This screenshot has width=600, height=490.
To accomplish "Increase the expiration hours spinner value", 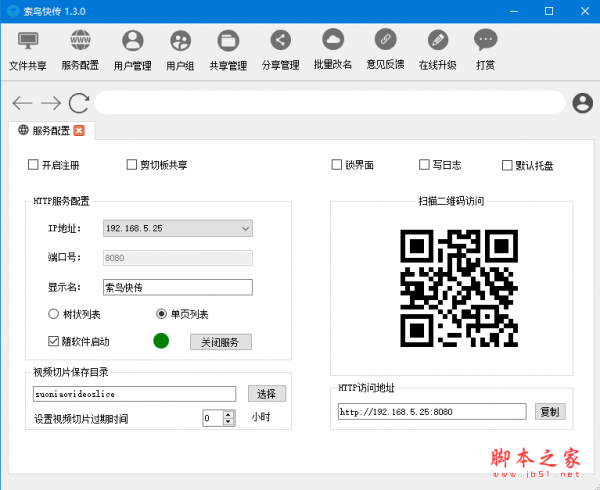I will [x=228, y=414].
